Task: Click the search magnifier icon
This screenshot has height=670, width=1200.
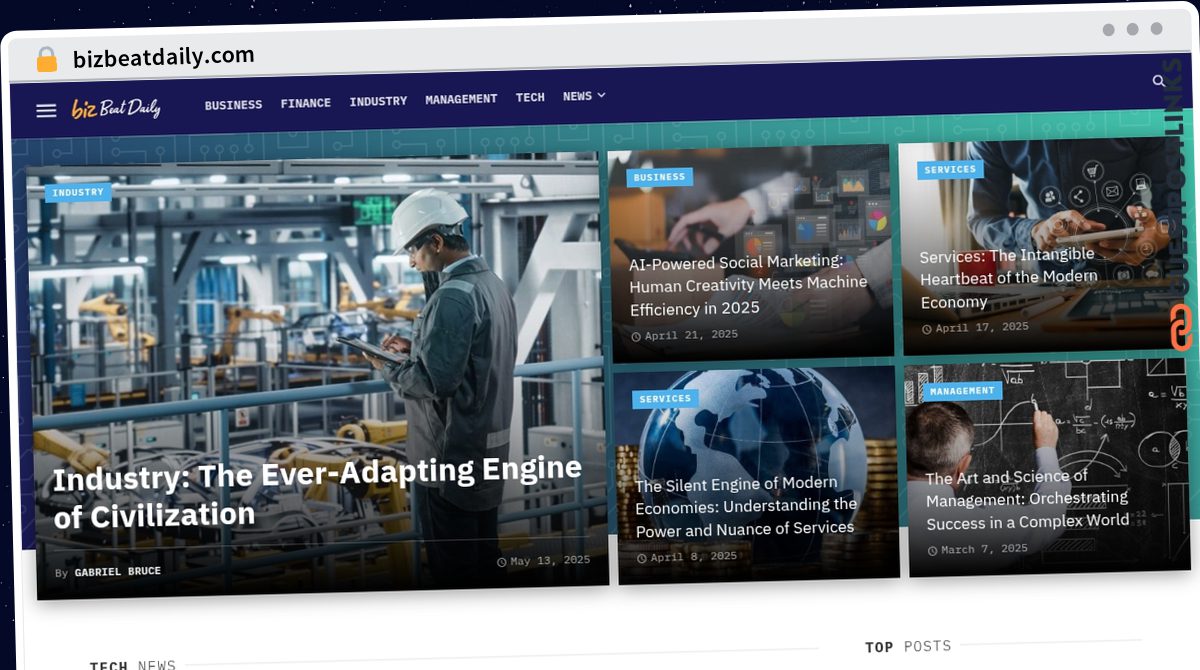Action: (1159, 81)
